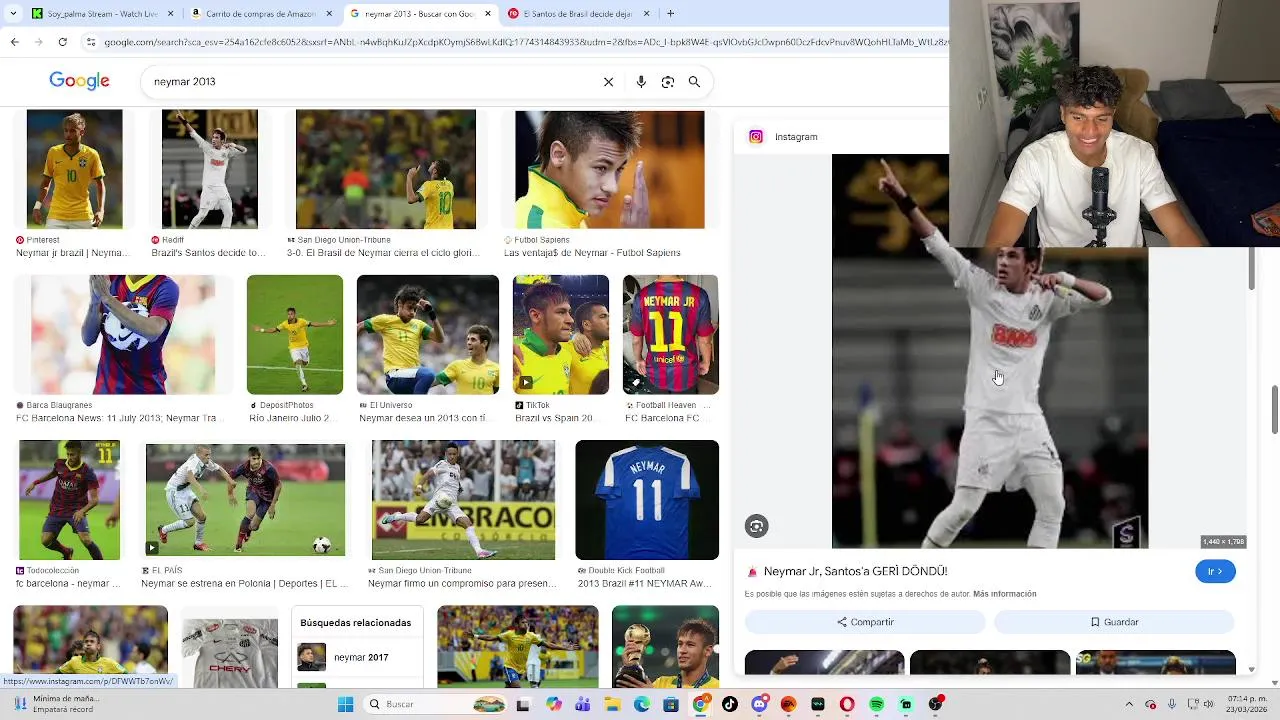Switch to the Carrito de compras de Amazon tab
1280x720 pixels.
(x=262, y=14)
